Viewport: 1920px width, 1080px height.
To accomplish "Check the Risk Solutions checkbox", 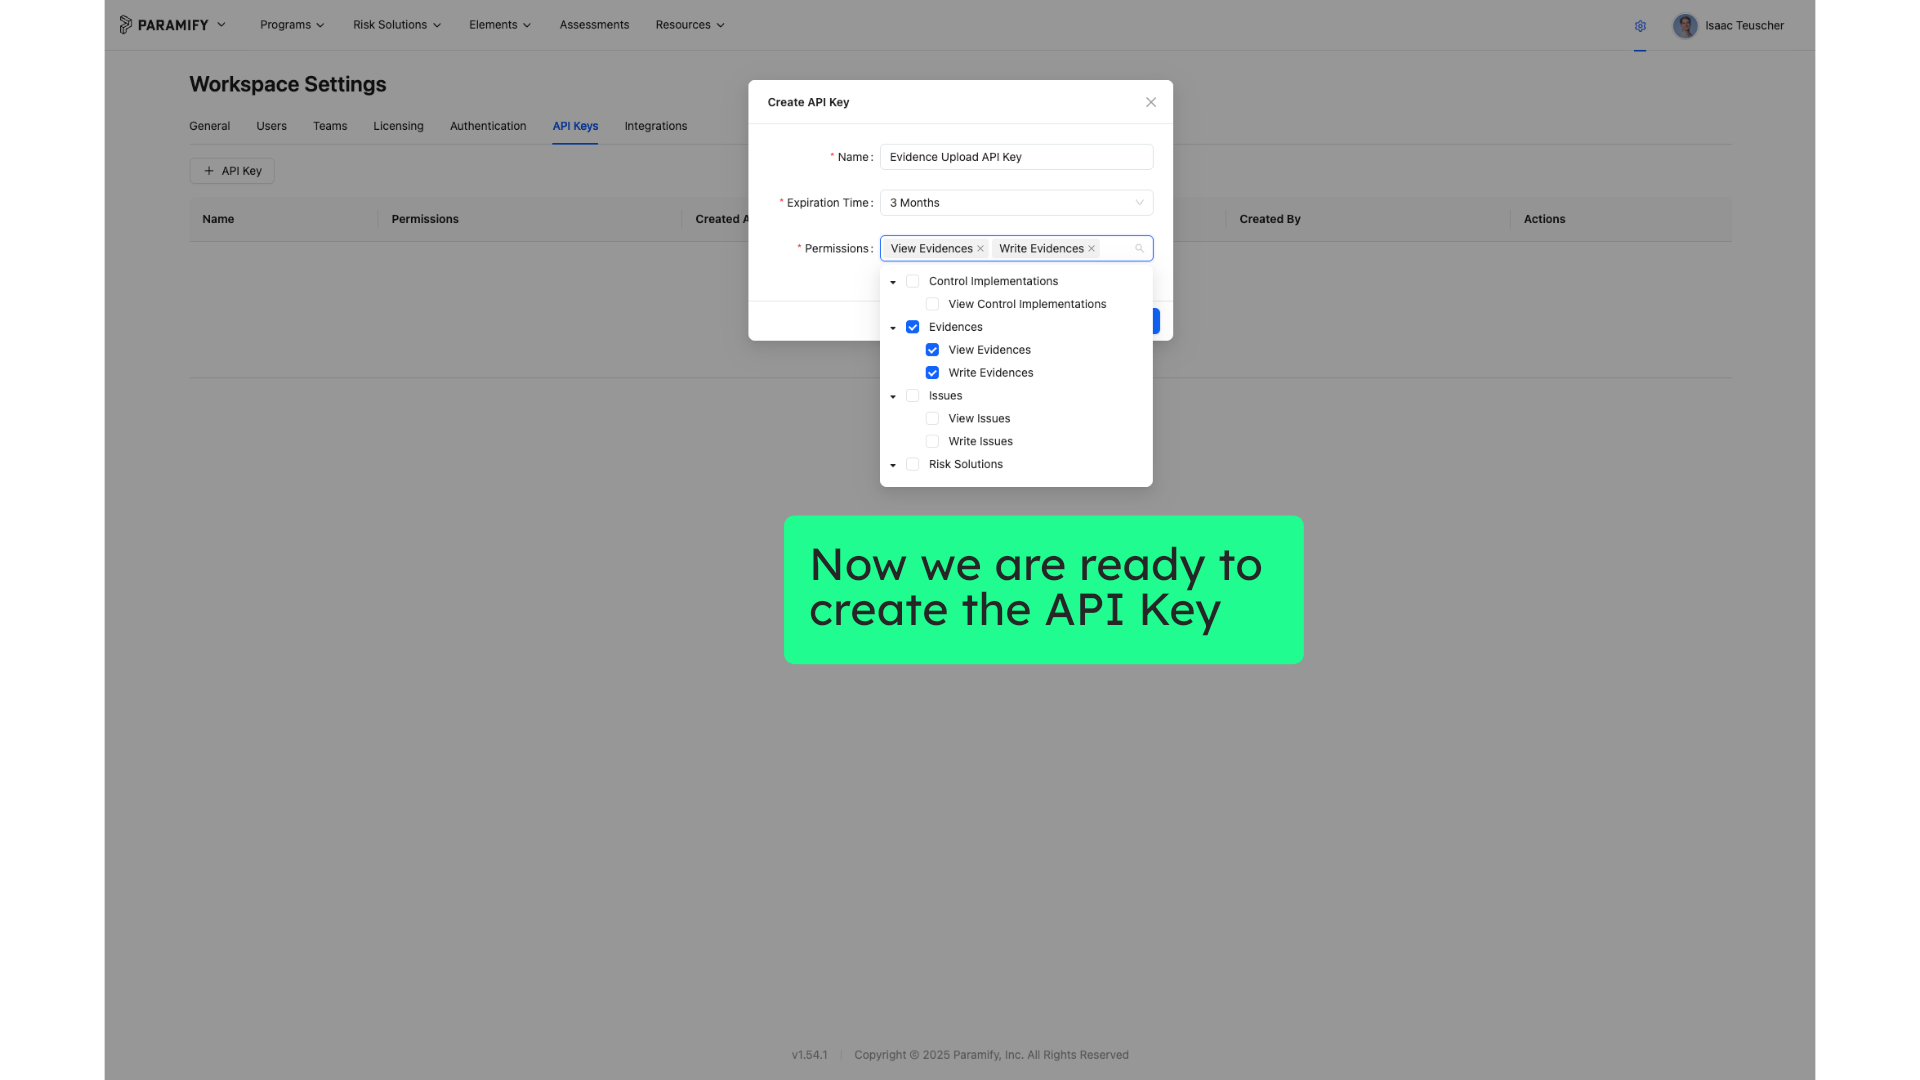I will pyautogui.click(x=912, y=465).
